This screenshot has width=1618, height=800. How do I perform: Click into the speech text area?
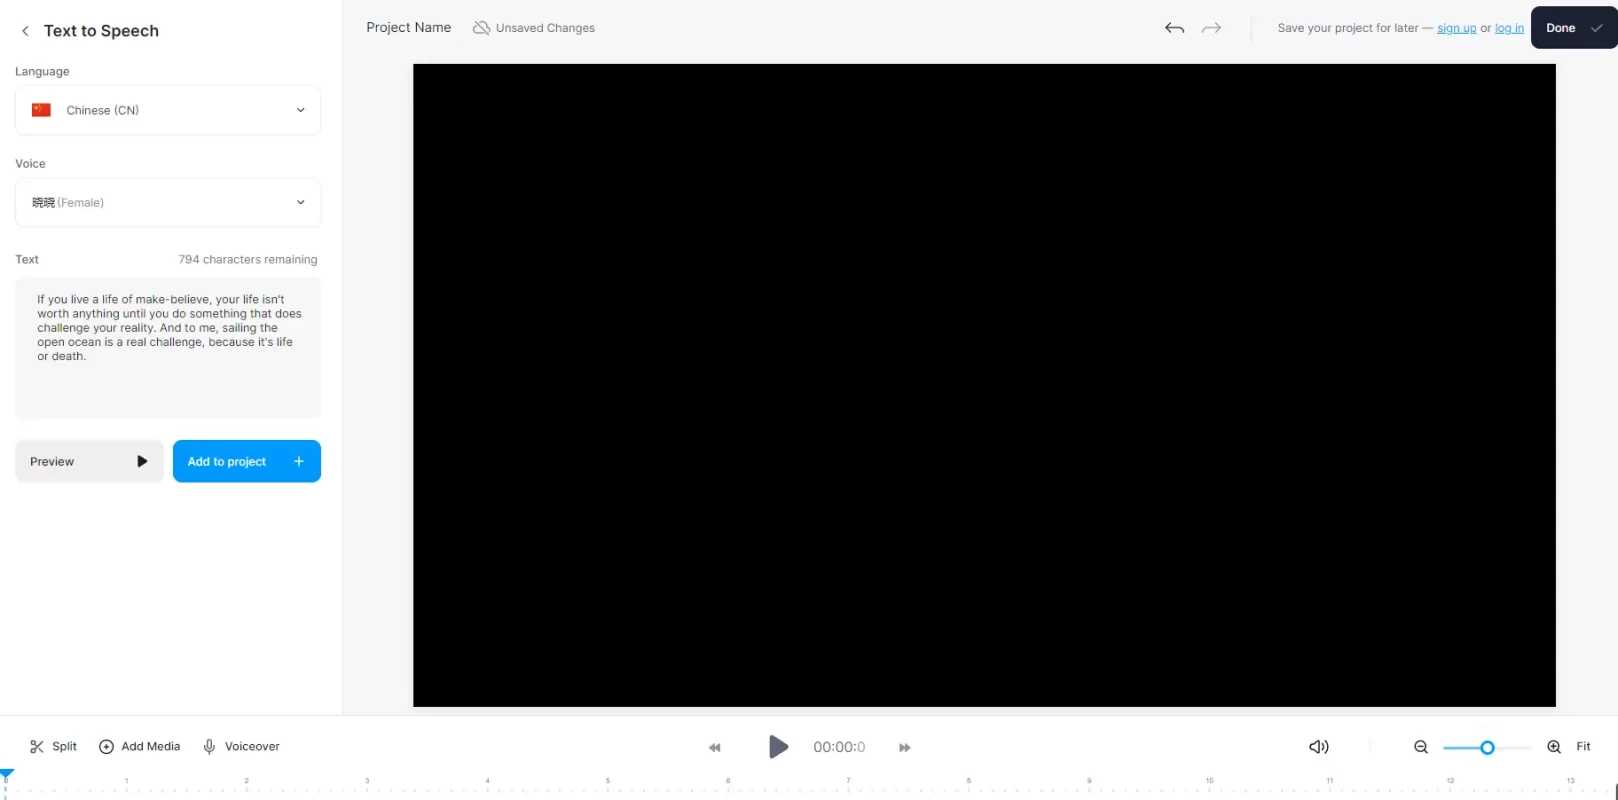(x=168, y=347)
